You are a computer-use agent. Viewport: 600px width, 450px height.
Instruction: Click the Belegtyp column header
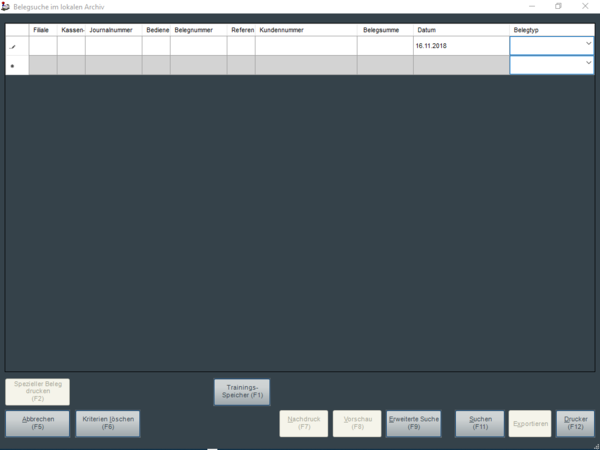pyautogui.click(x=552, y=30)
